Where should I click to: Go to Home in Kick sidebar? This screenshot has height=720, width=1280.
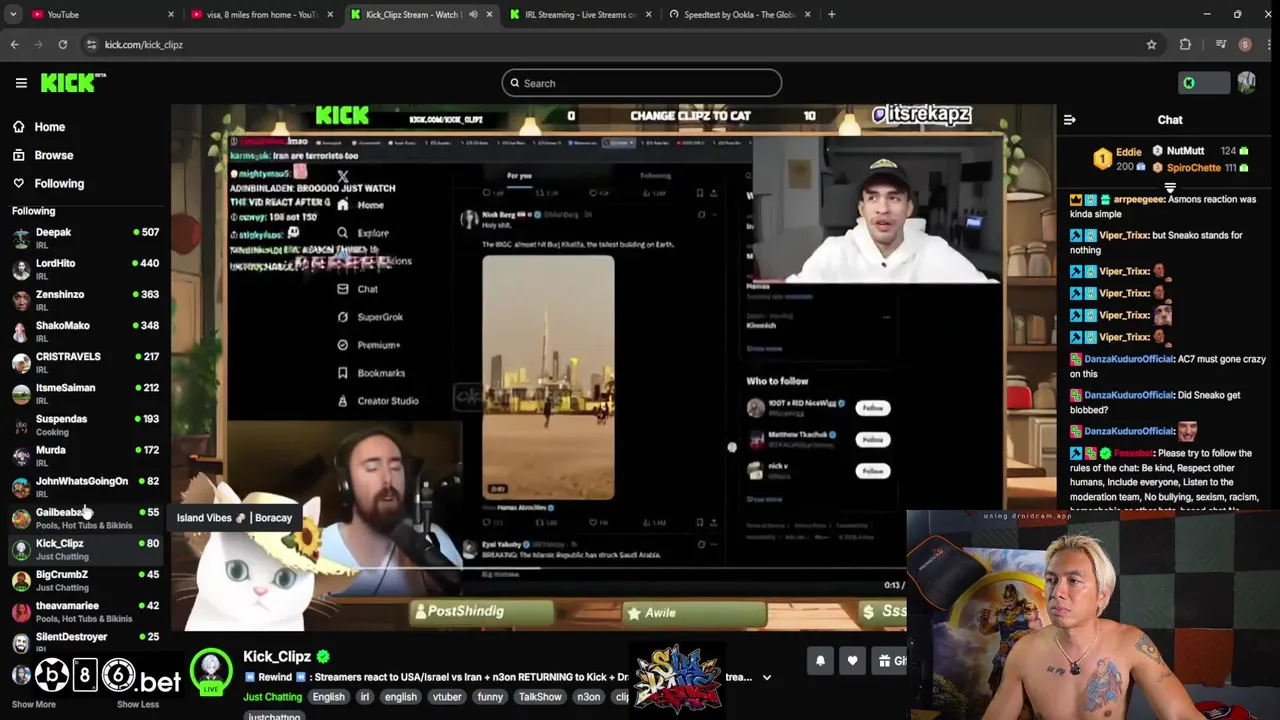pos(49,127)
